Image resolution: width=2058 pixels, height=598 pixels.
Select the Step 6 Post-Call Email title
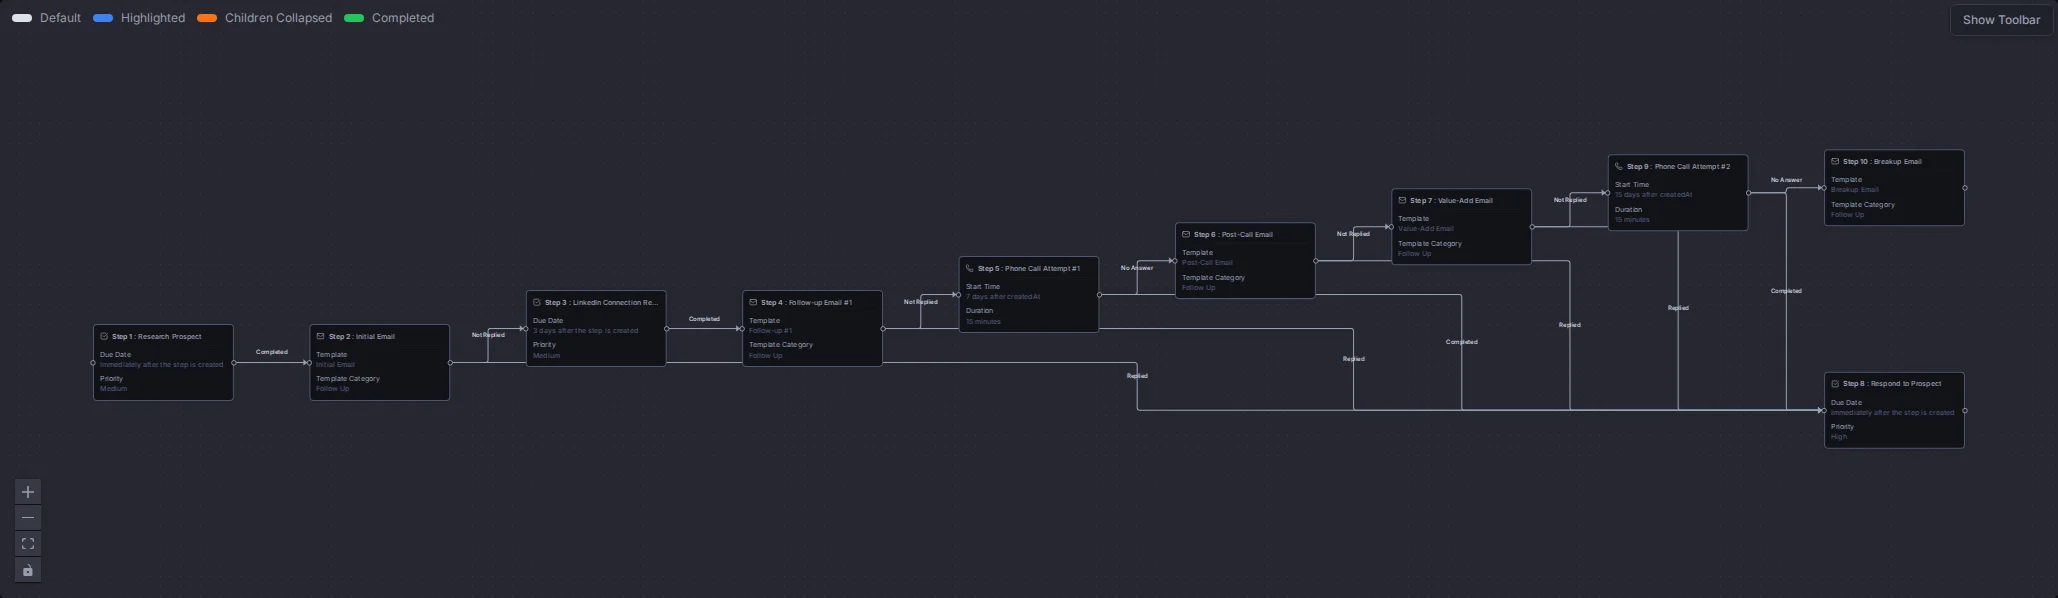pyautogui.click(x=1233, y=235)
